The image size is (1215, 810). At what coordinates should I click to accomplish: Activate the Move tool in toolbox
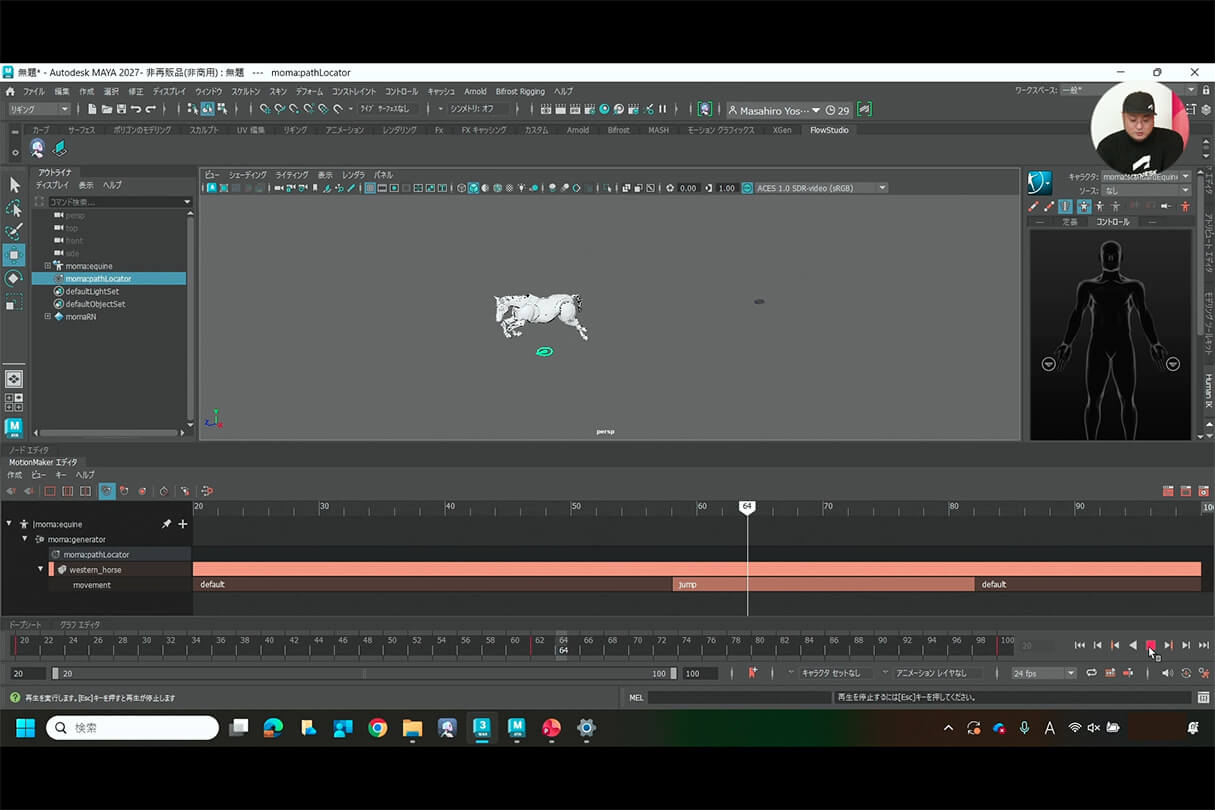[14, 255]
